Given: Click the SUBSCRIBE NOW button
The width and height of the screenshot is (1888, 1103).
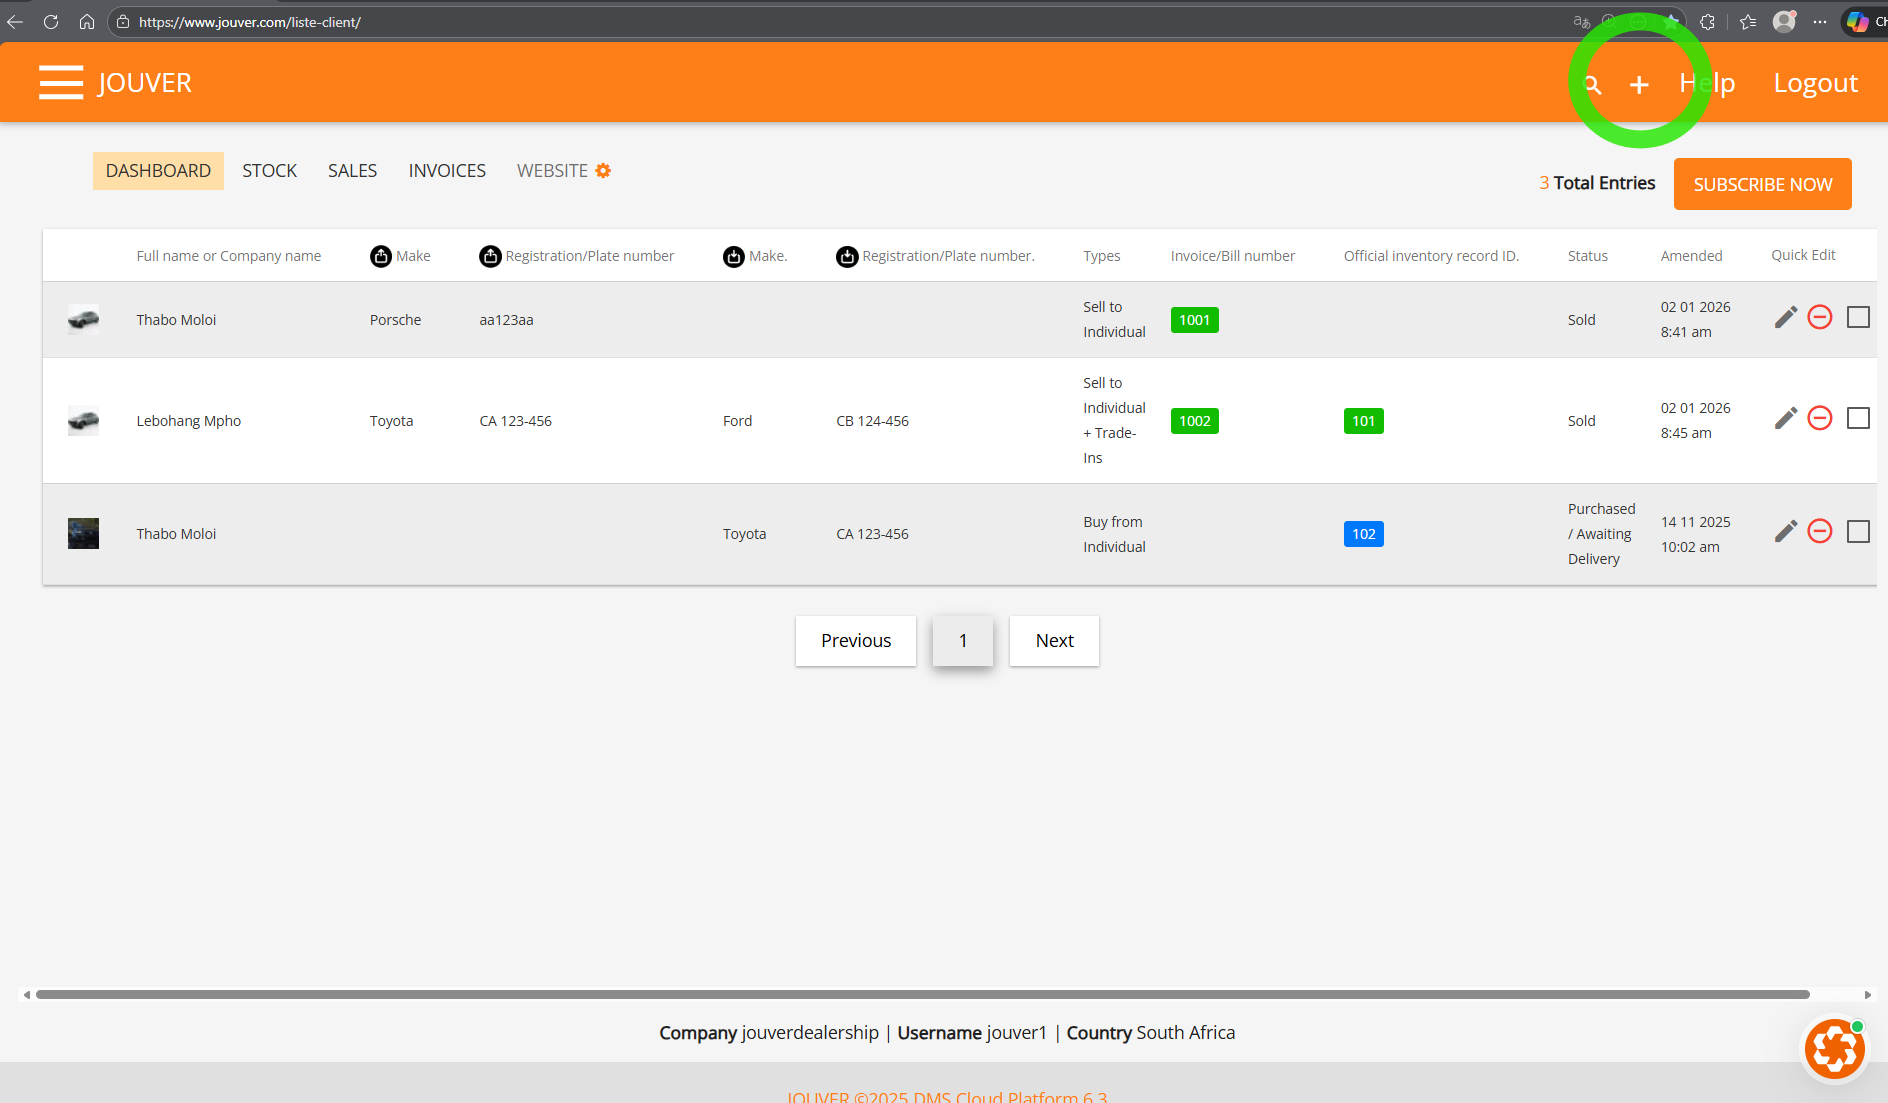Looking at the screenshot, I should pos(1763,184).
